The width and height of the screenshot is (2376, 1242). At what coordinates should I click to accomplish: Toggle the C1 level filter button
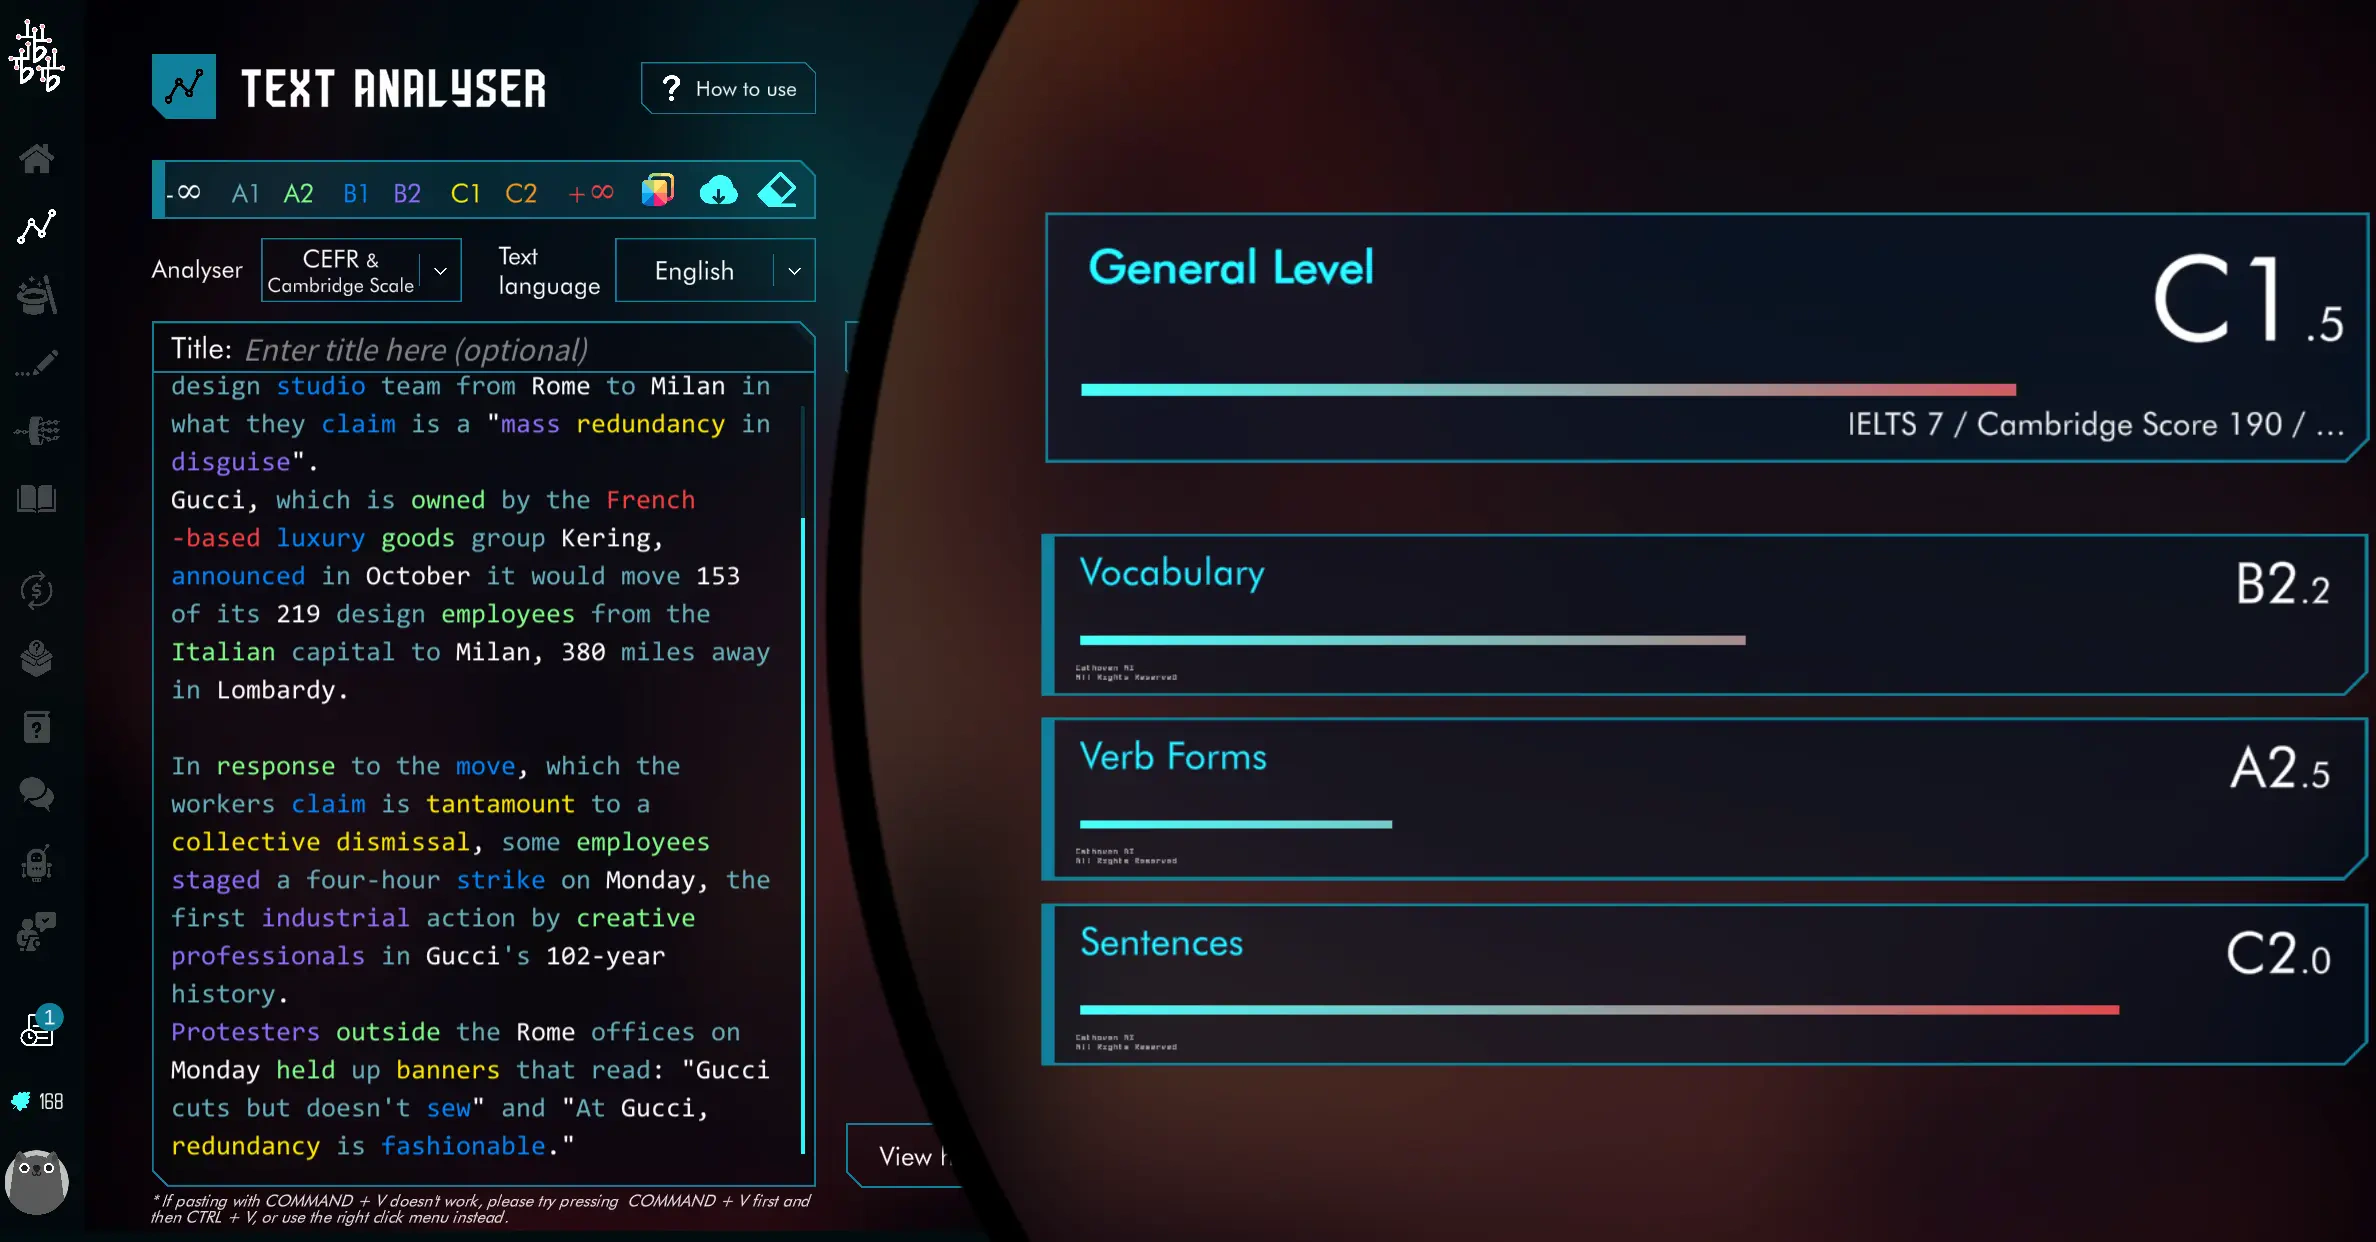(465, 192)
